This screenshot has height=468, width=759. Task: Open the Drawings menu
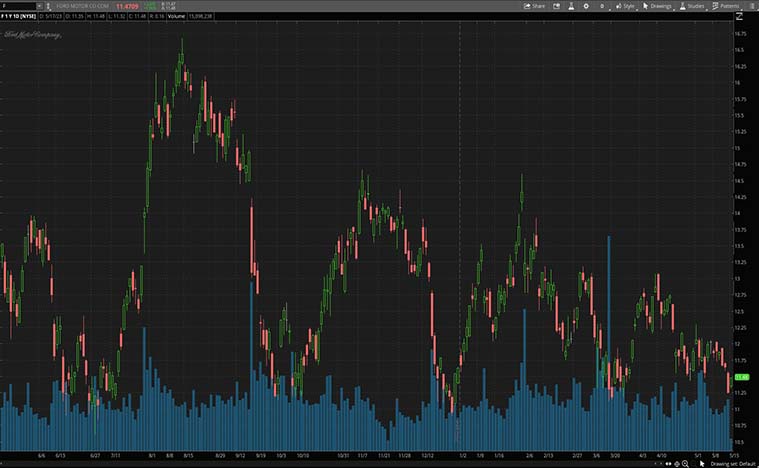(658, 6)
